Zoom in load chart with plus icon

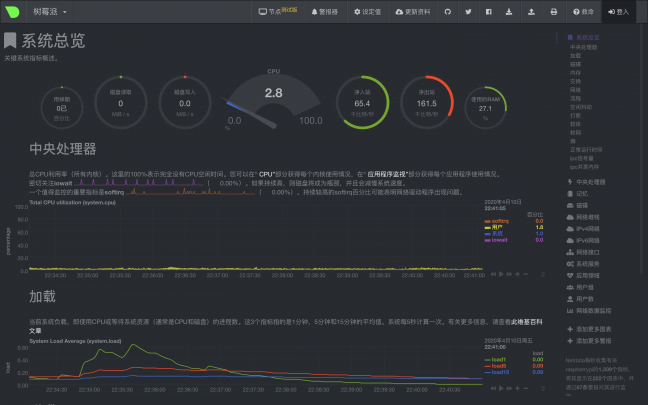tap(517, 388)
